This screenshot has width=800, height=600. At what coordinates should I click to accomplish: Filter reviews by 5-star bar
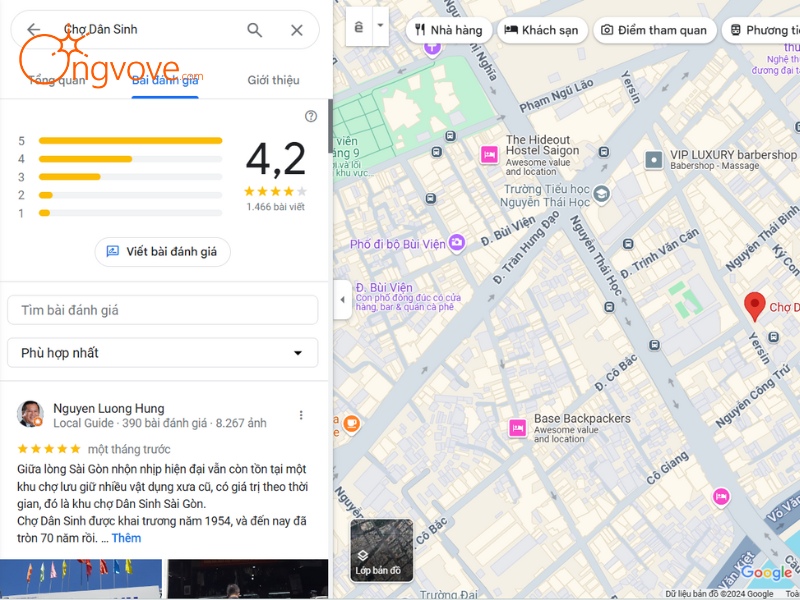(x=130, y=141)
